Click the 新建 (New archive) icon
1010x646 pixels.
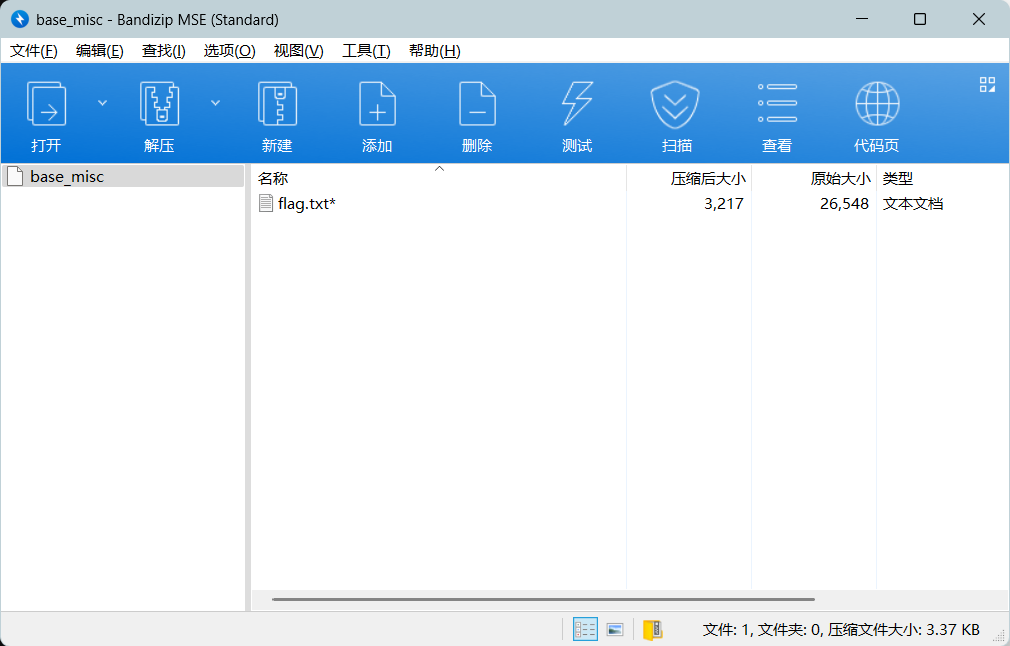pyautogui.click(x=277, y=105)
